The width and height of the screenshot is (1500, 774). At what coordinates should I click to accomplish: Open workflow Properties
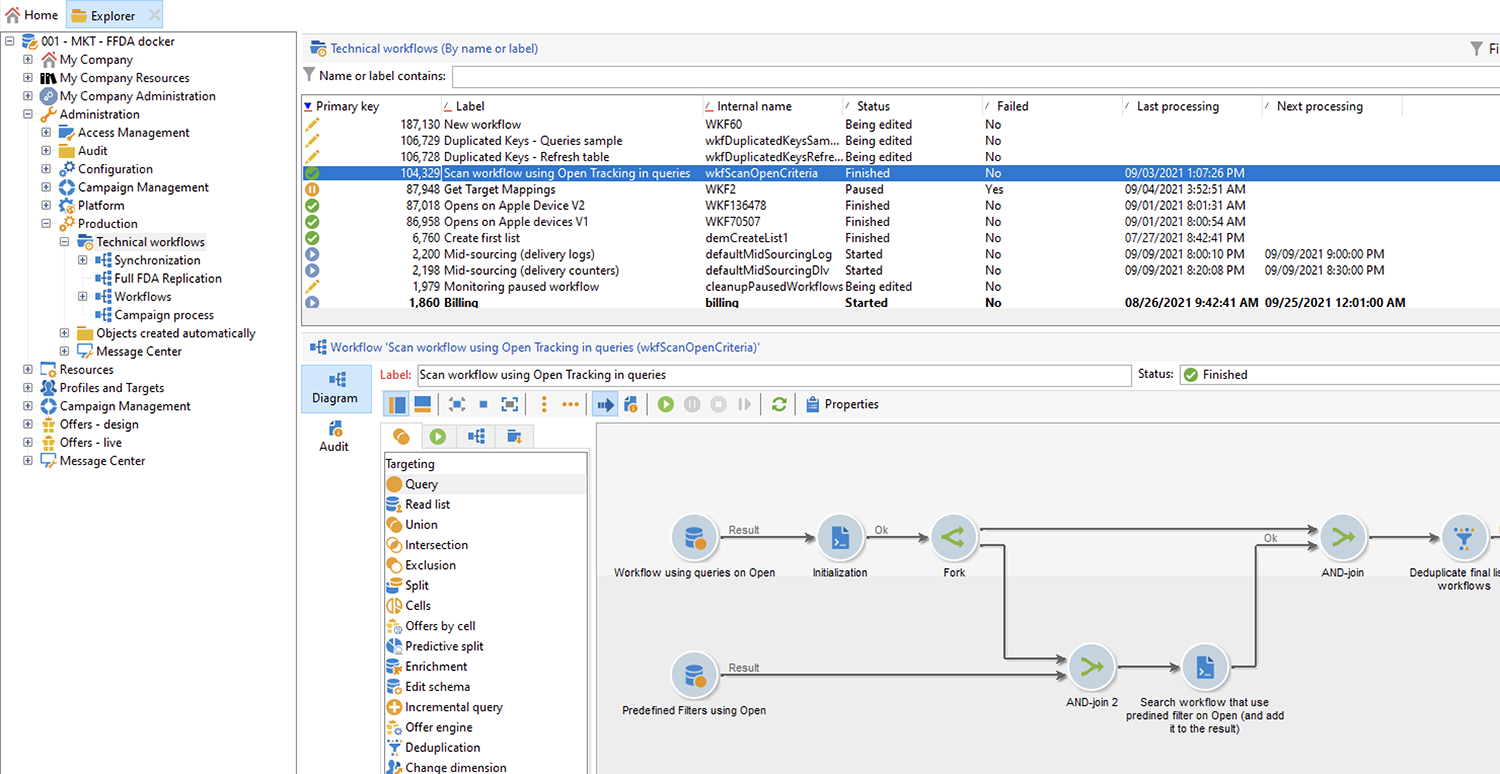[842, 404]
